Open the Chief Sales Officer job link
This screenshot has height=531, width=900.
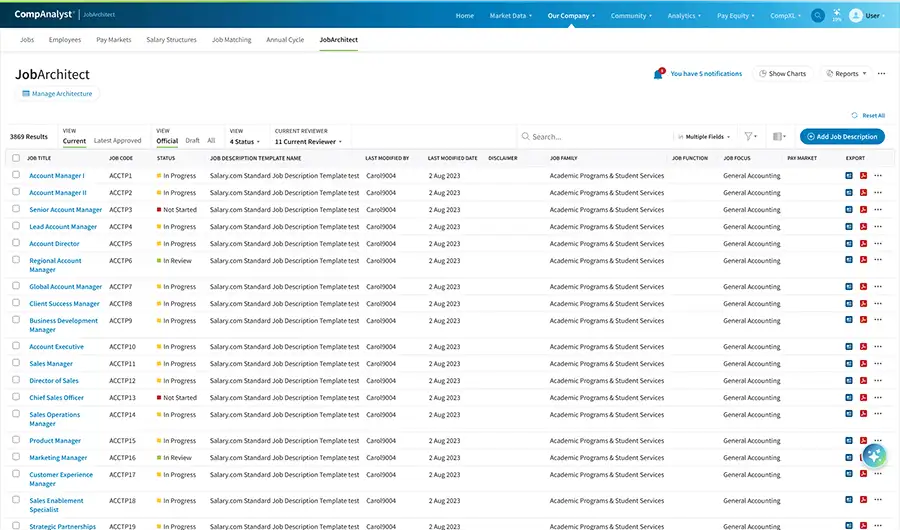(56, 398)
